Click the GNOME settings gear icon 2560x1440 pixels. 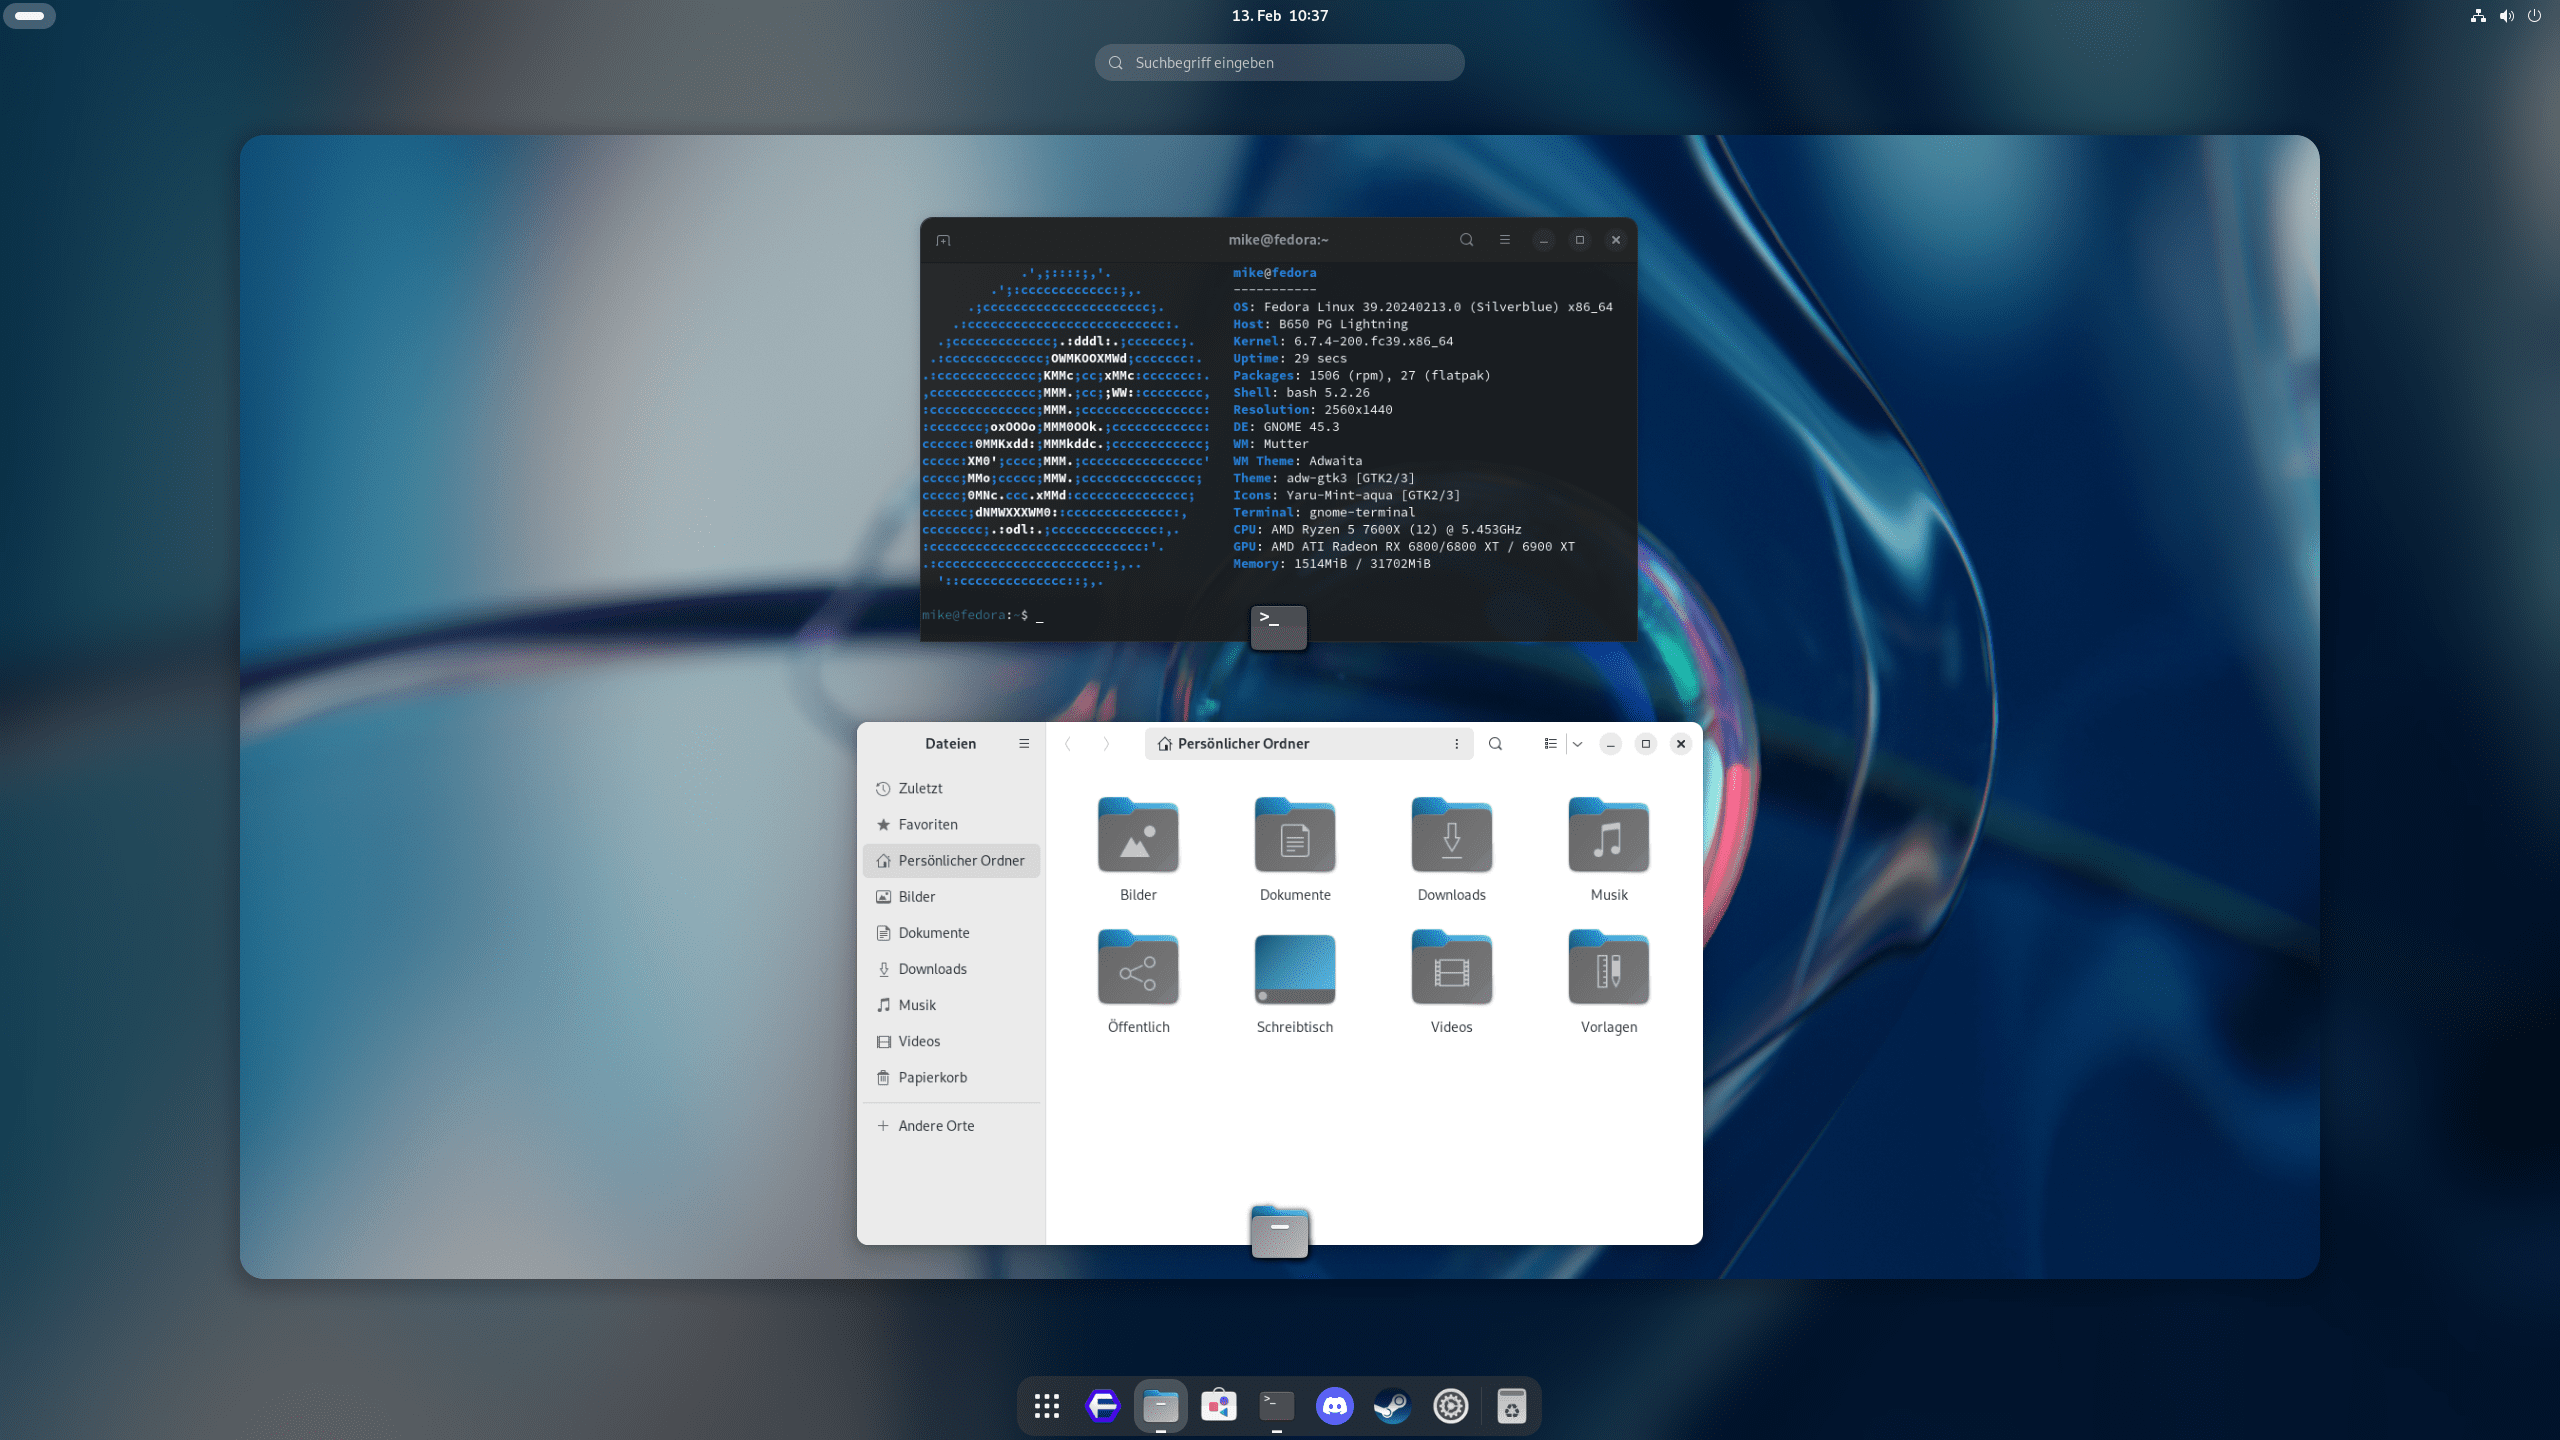tap(1451, 1405)
